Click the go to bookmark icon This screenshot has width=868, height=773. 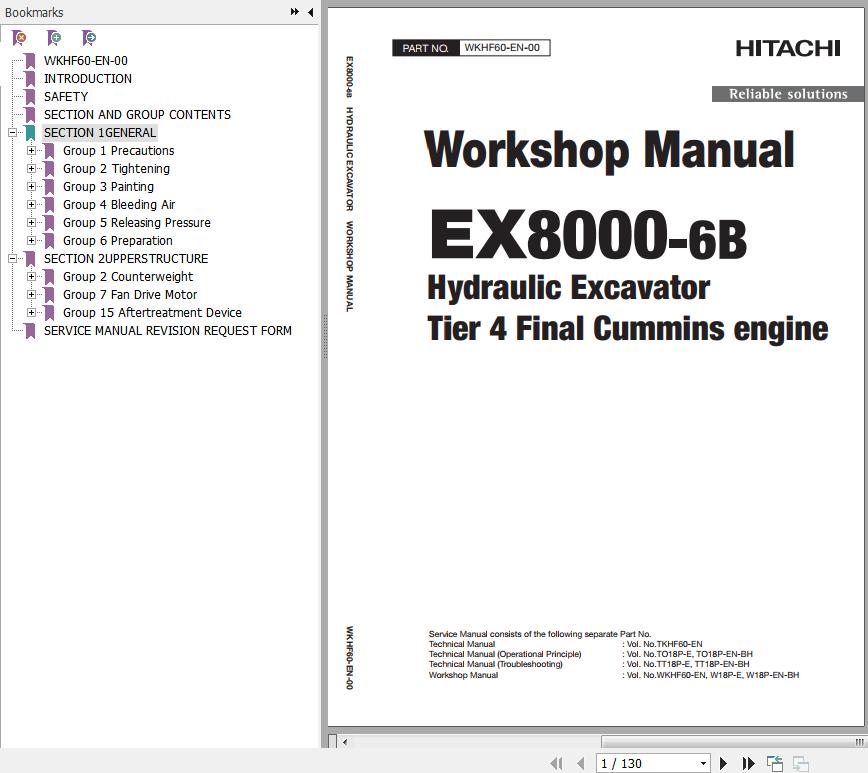click(89, 38)
